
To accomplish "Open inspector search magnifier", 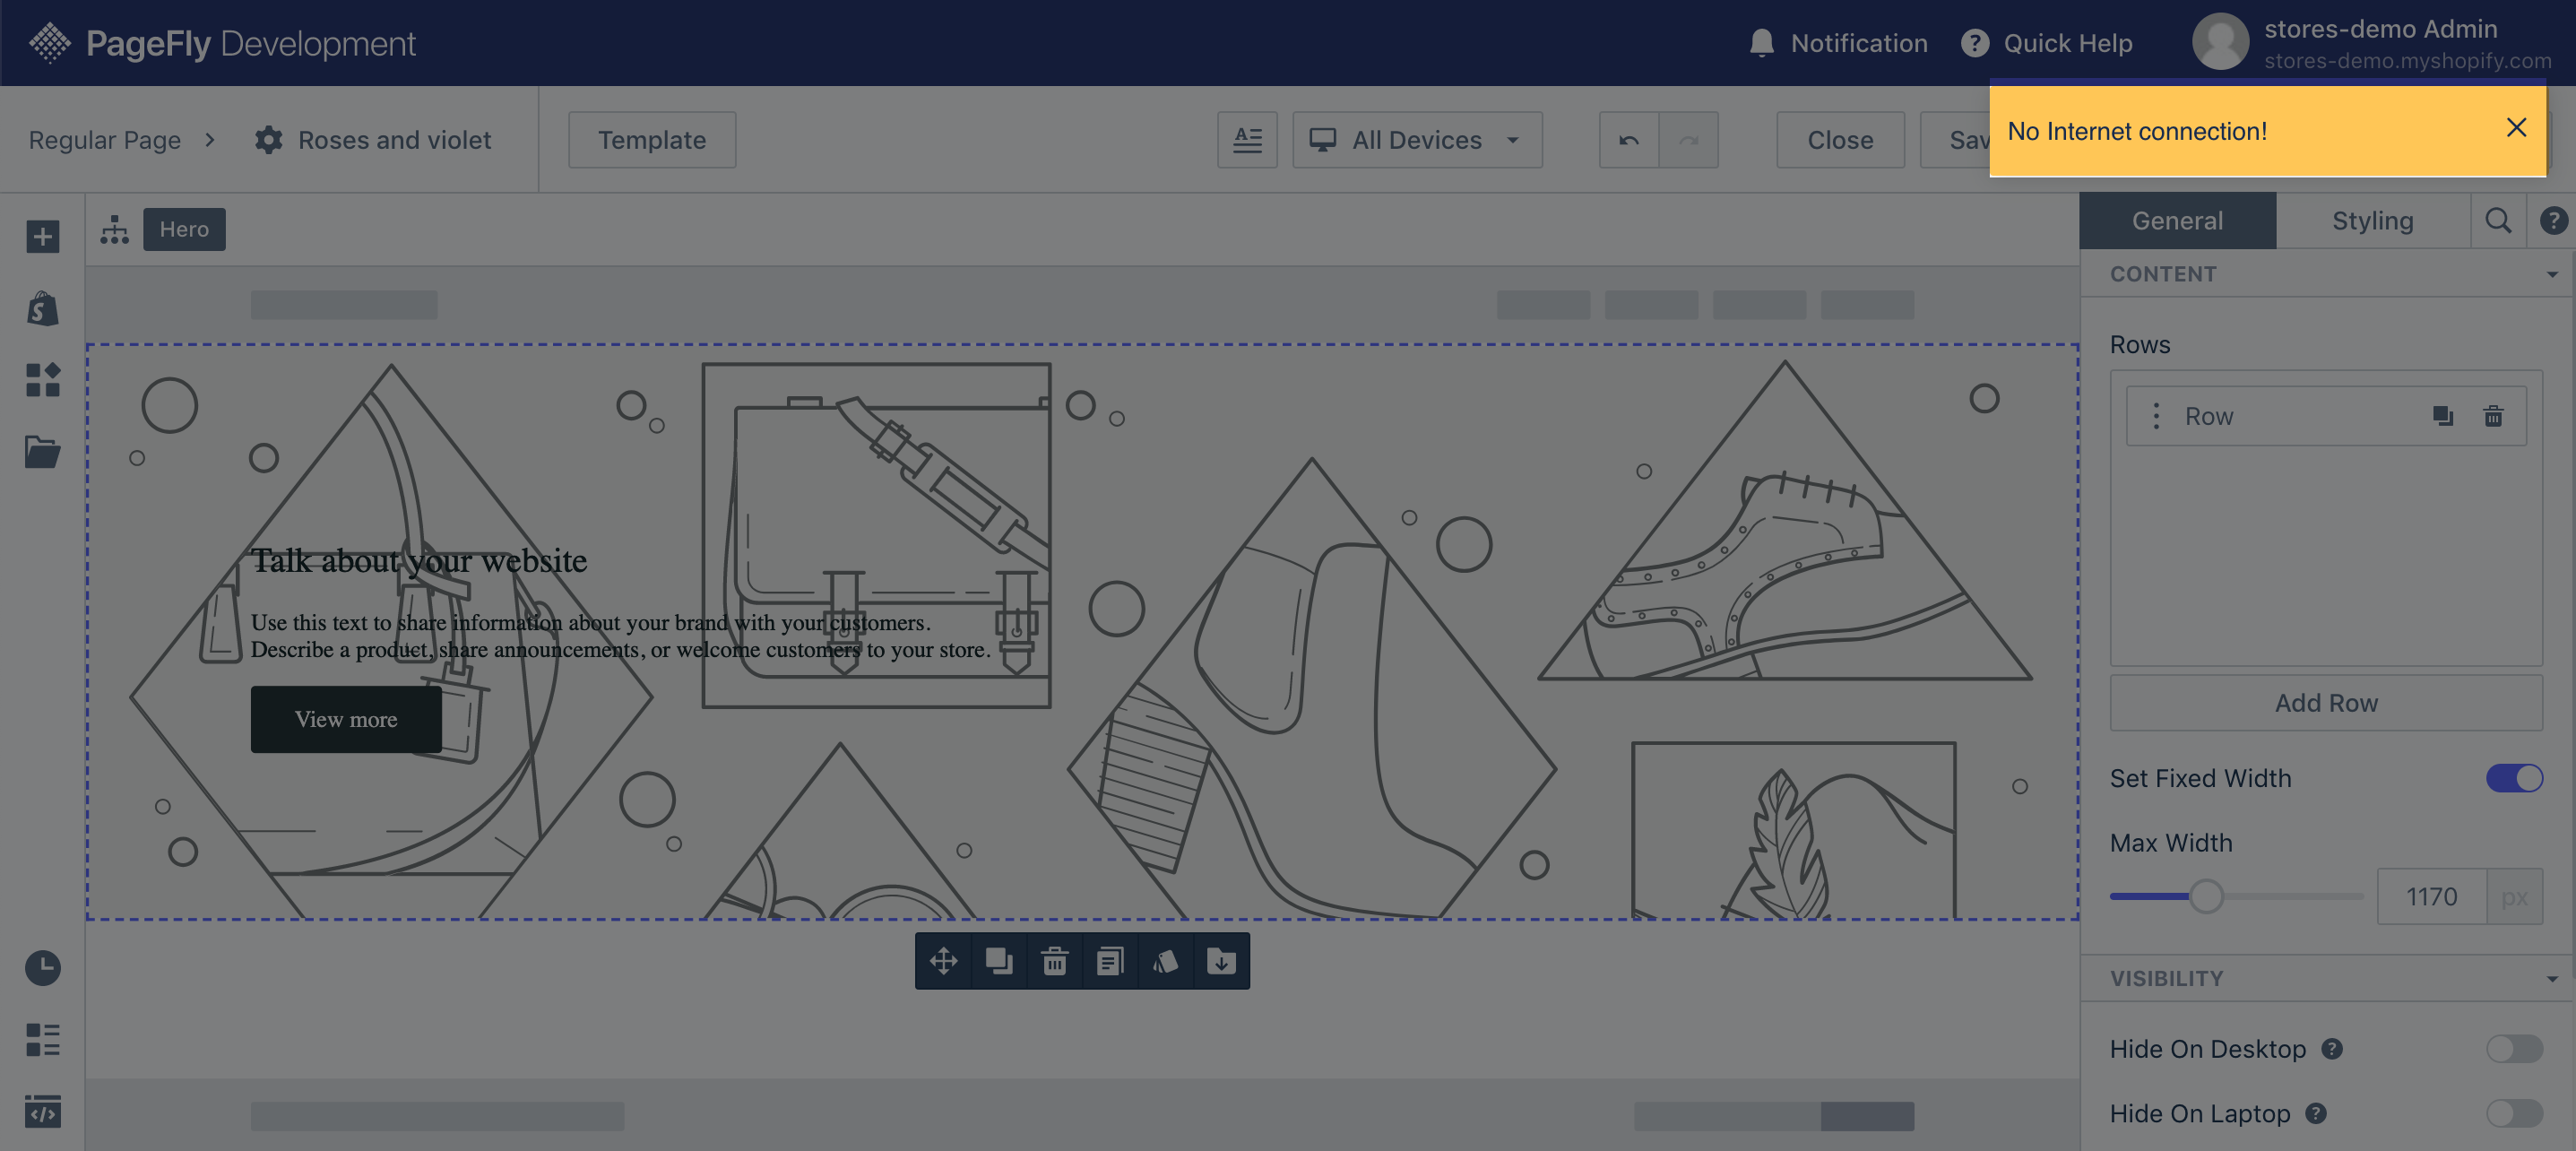I will click(x=2498, y=220).
